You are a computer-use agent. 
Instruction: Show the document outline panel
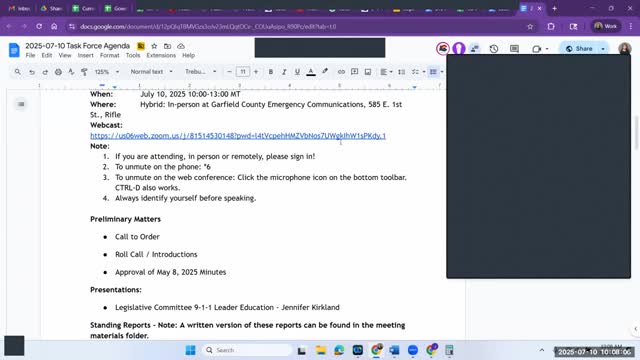(x=21, y=104)
